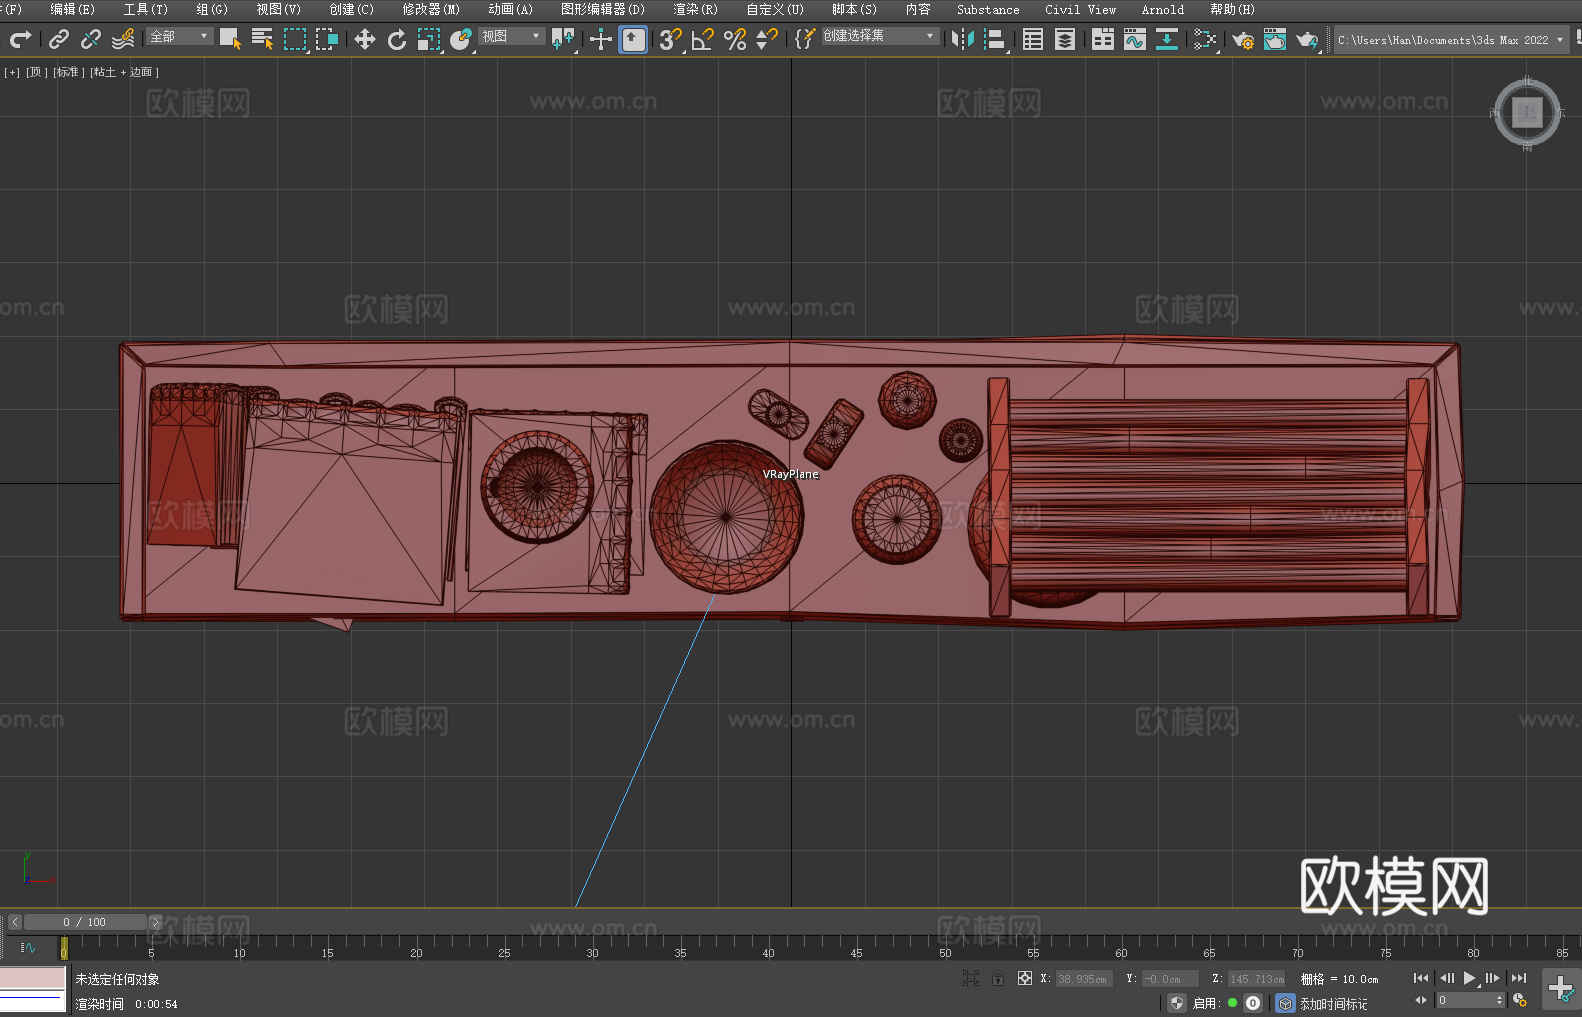Click the viewport [标准] shading label
This screenshot has height=1017, width=1582.
tap(68, 72)
